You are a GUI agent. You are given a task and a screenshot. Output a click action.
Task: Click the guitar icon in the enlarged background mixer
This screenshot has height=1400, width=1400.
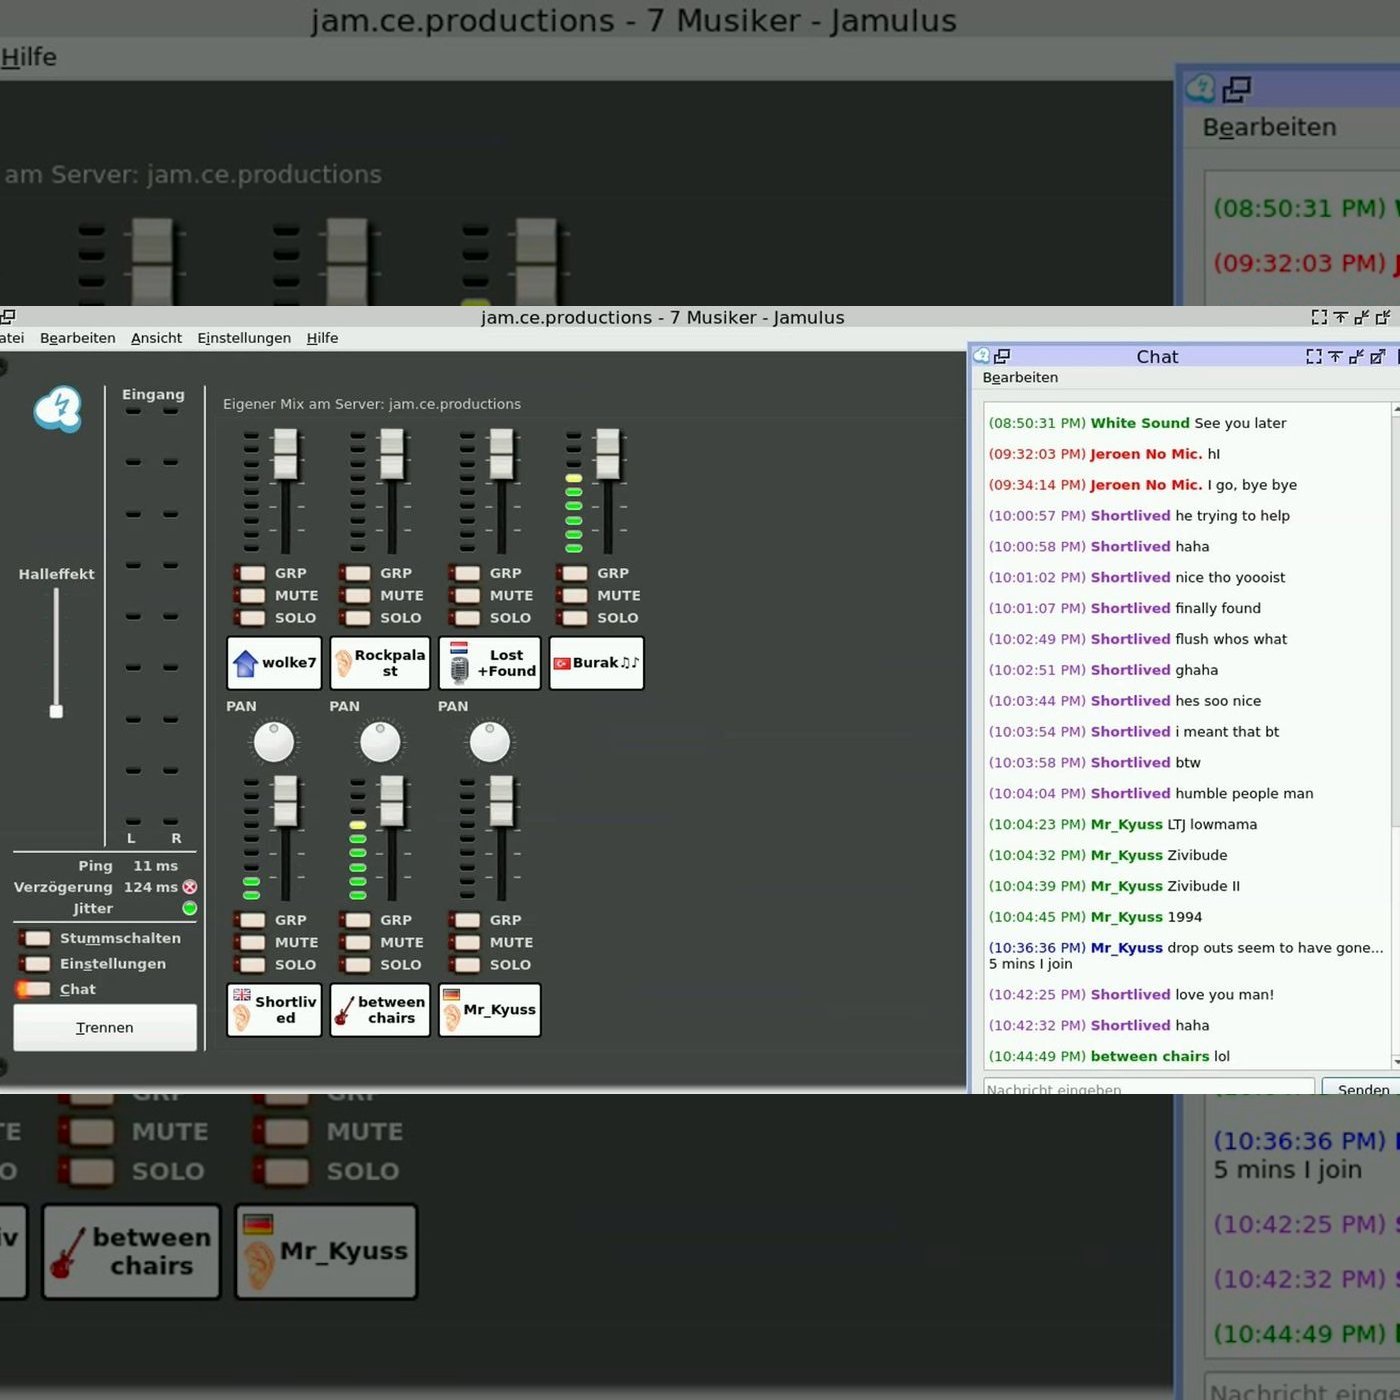tap(67, 1253)
